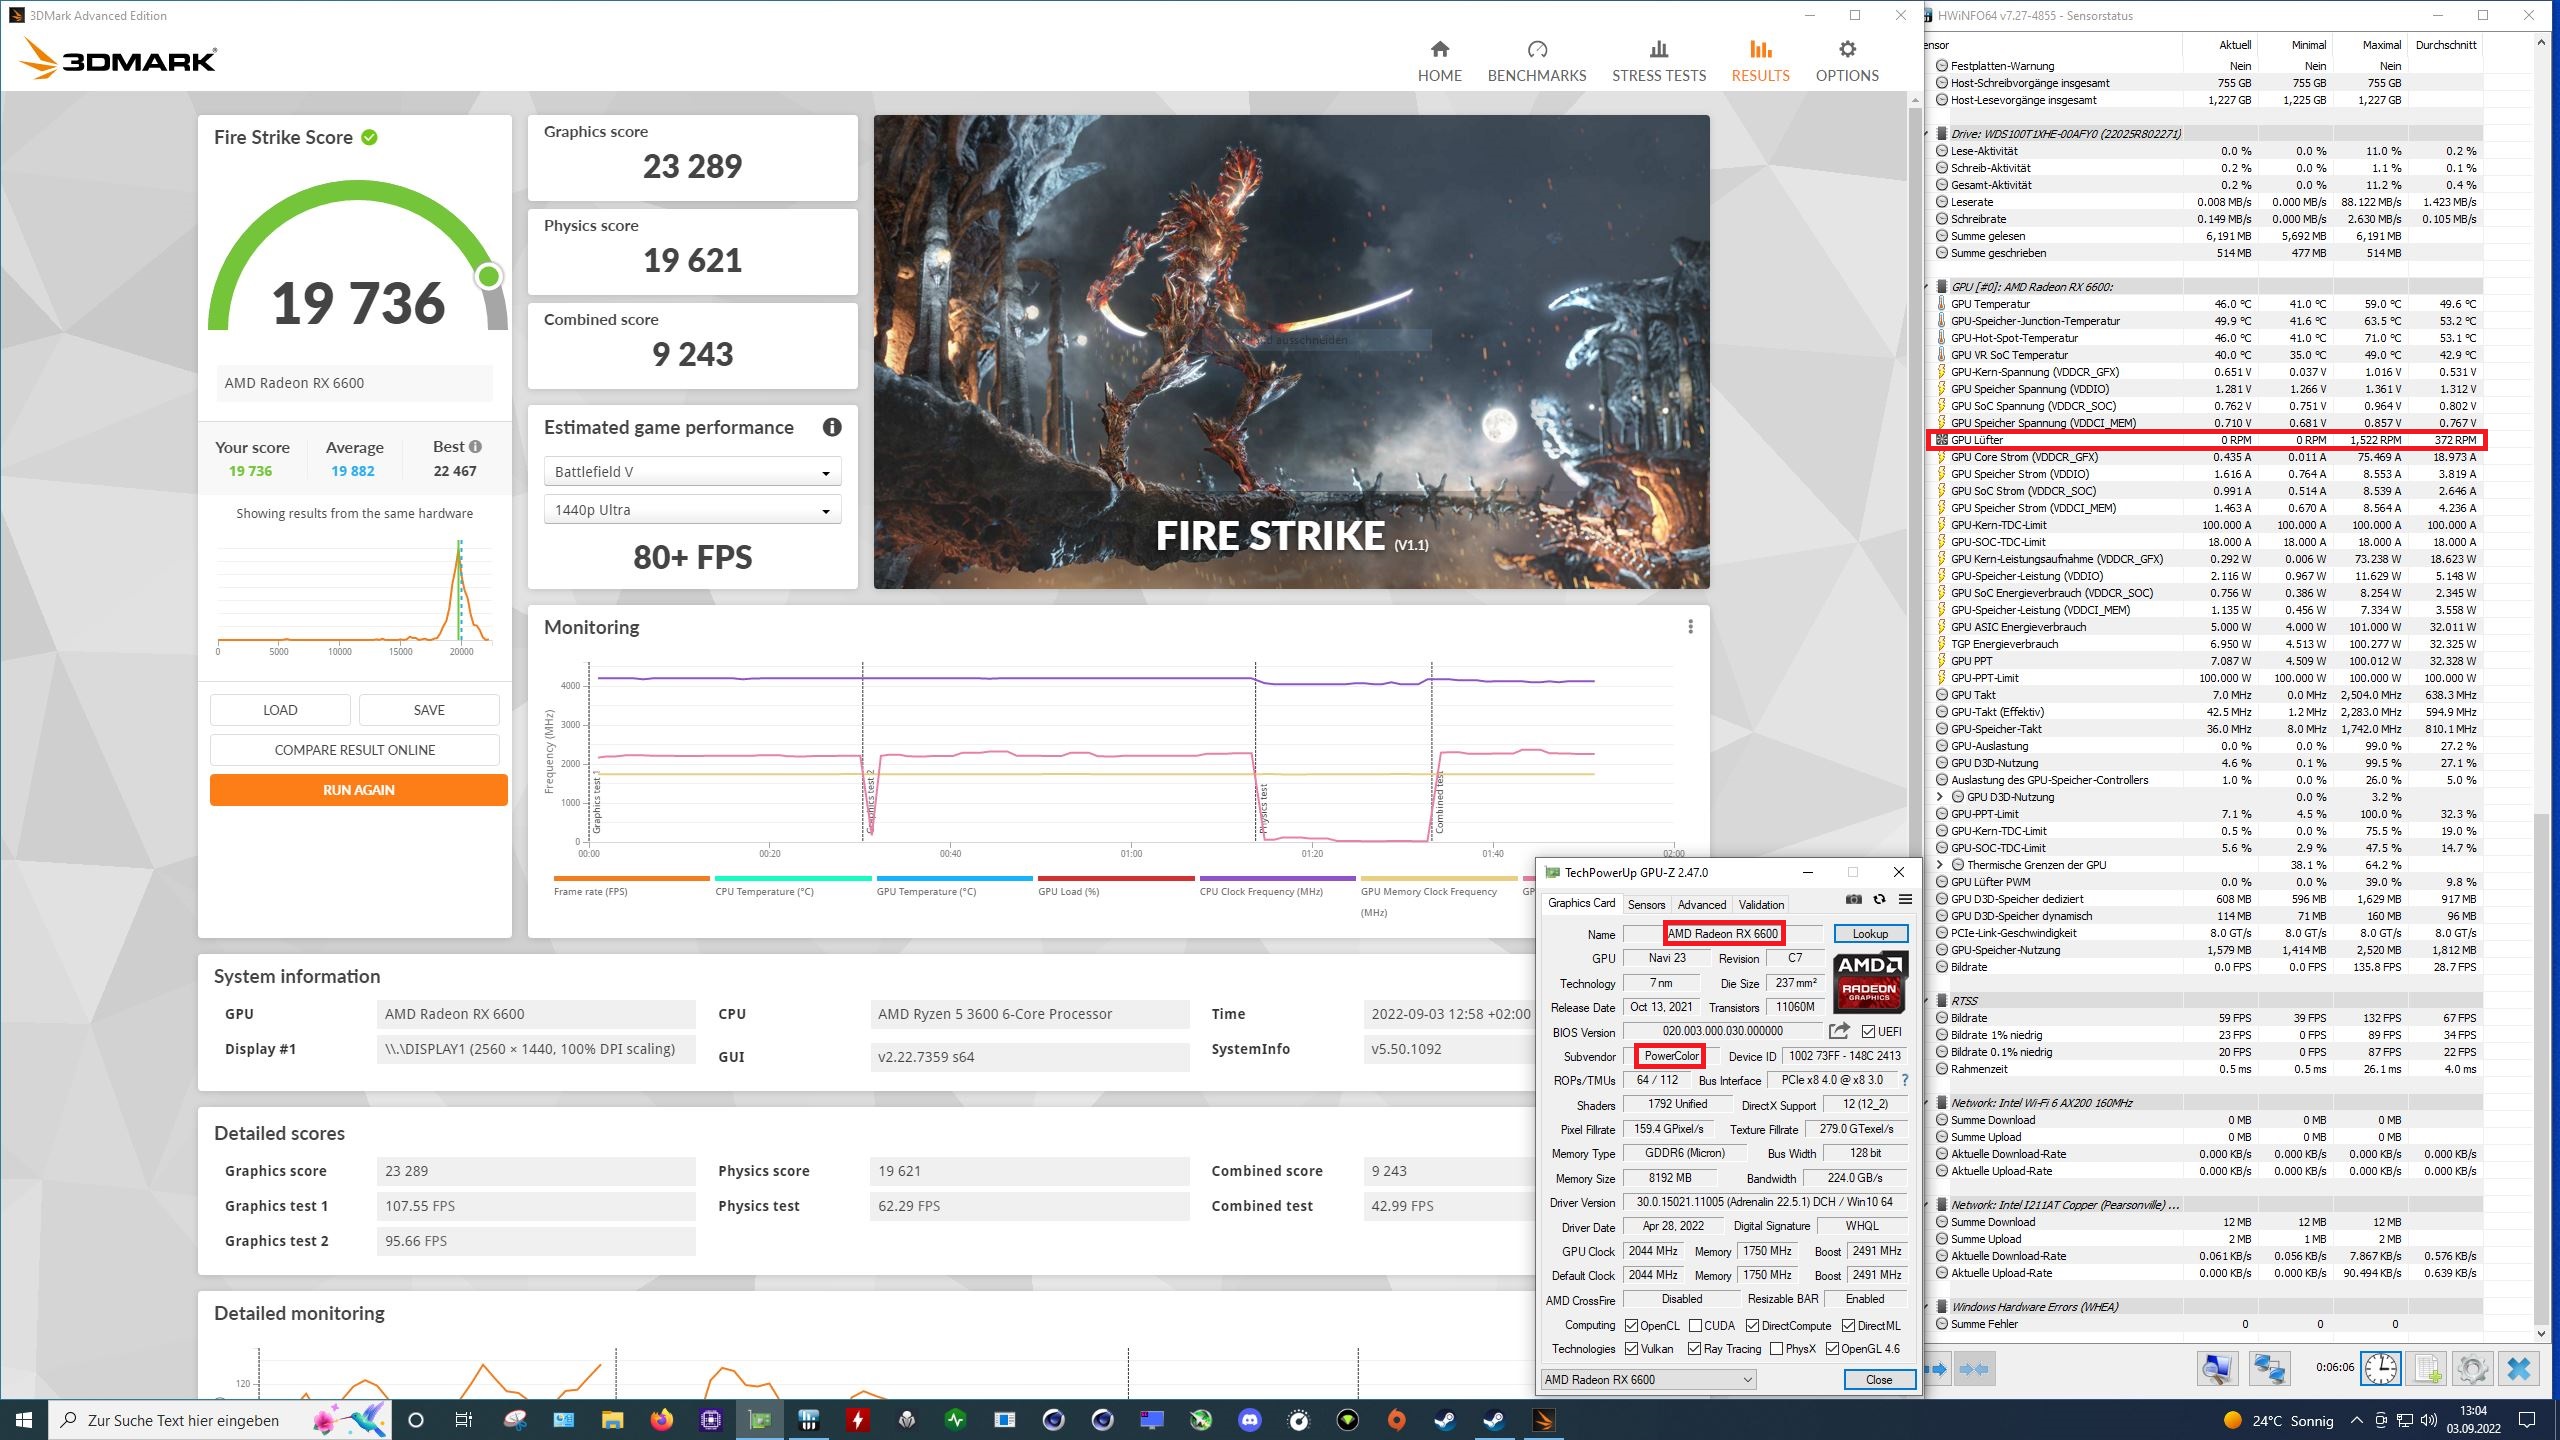Click RUN AGAIN button
This screenshot has height=1440, width=2560.
tap(358, 790)
